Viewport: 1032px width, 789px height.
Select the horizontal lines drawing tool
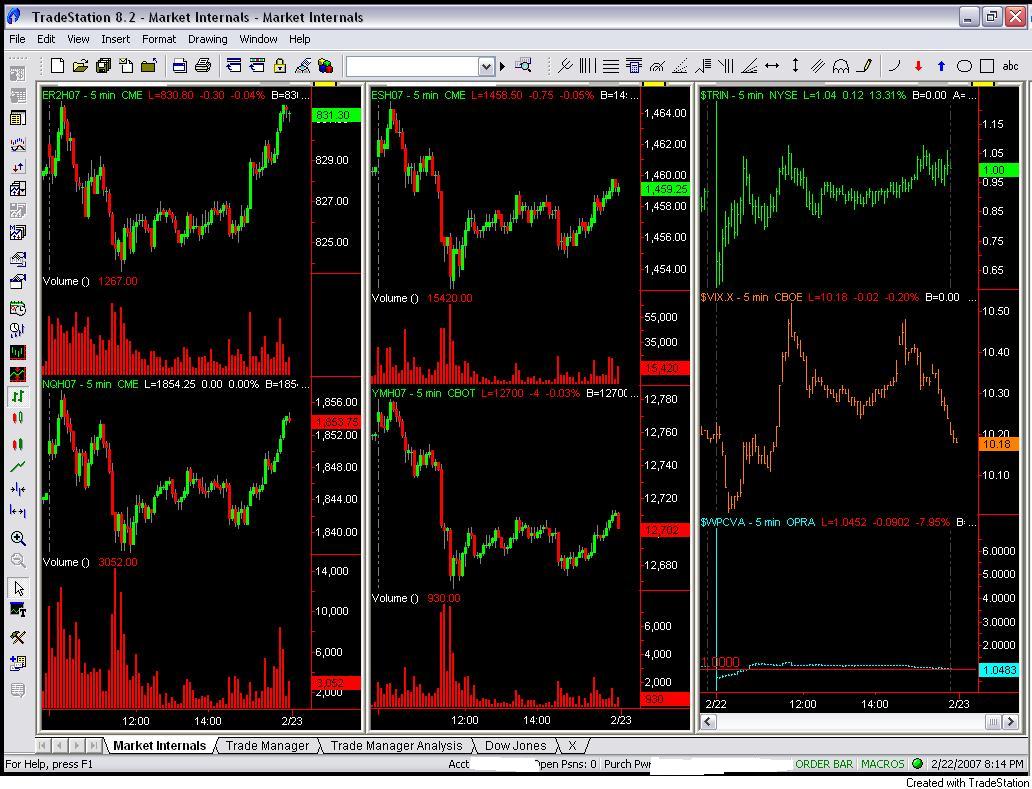611,65
